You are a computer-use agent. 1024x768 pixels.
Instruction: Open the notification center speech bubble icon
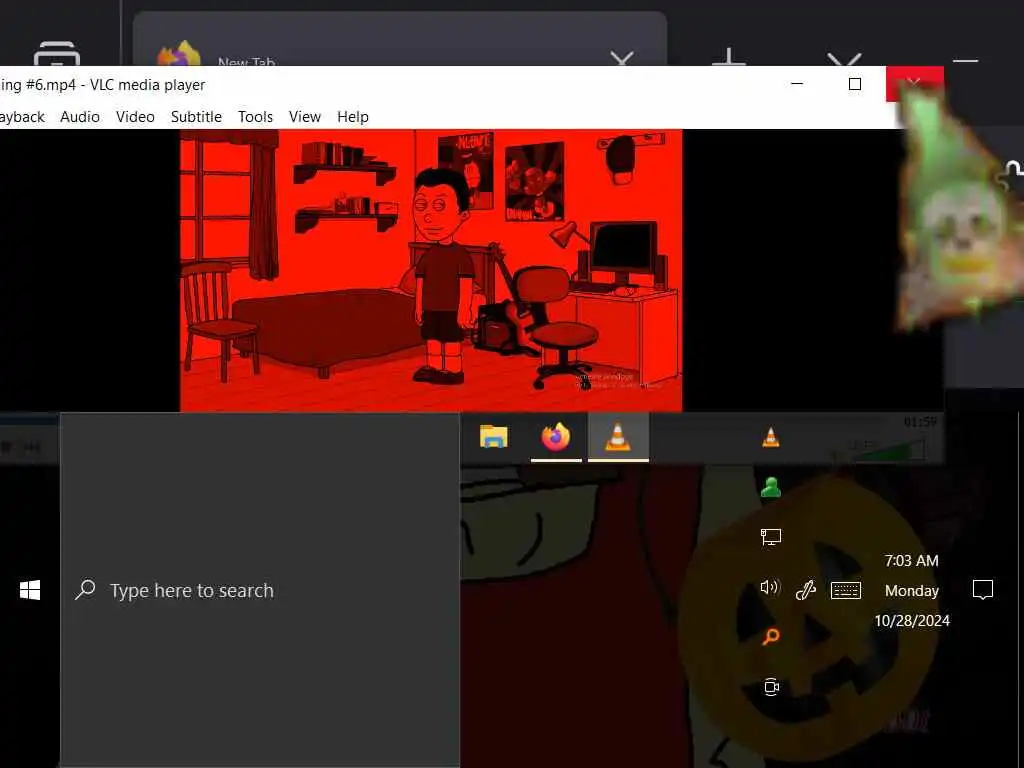pyautogui.click(x=982, y=590)
